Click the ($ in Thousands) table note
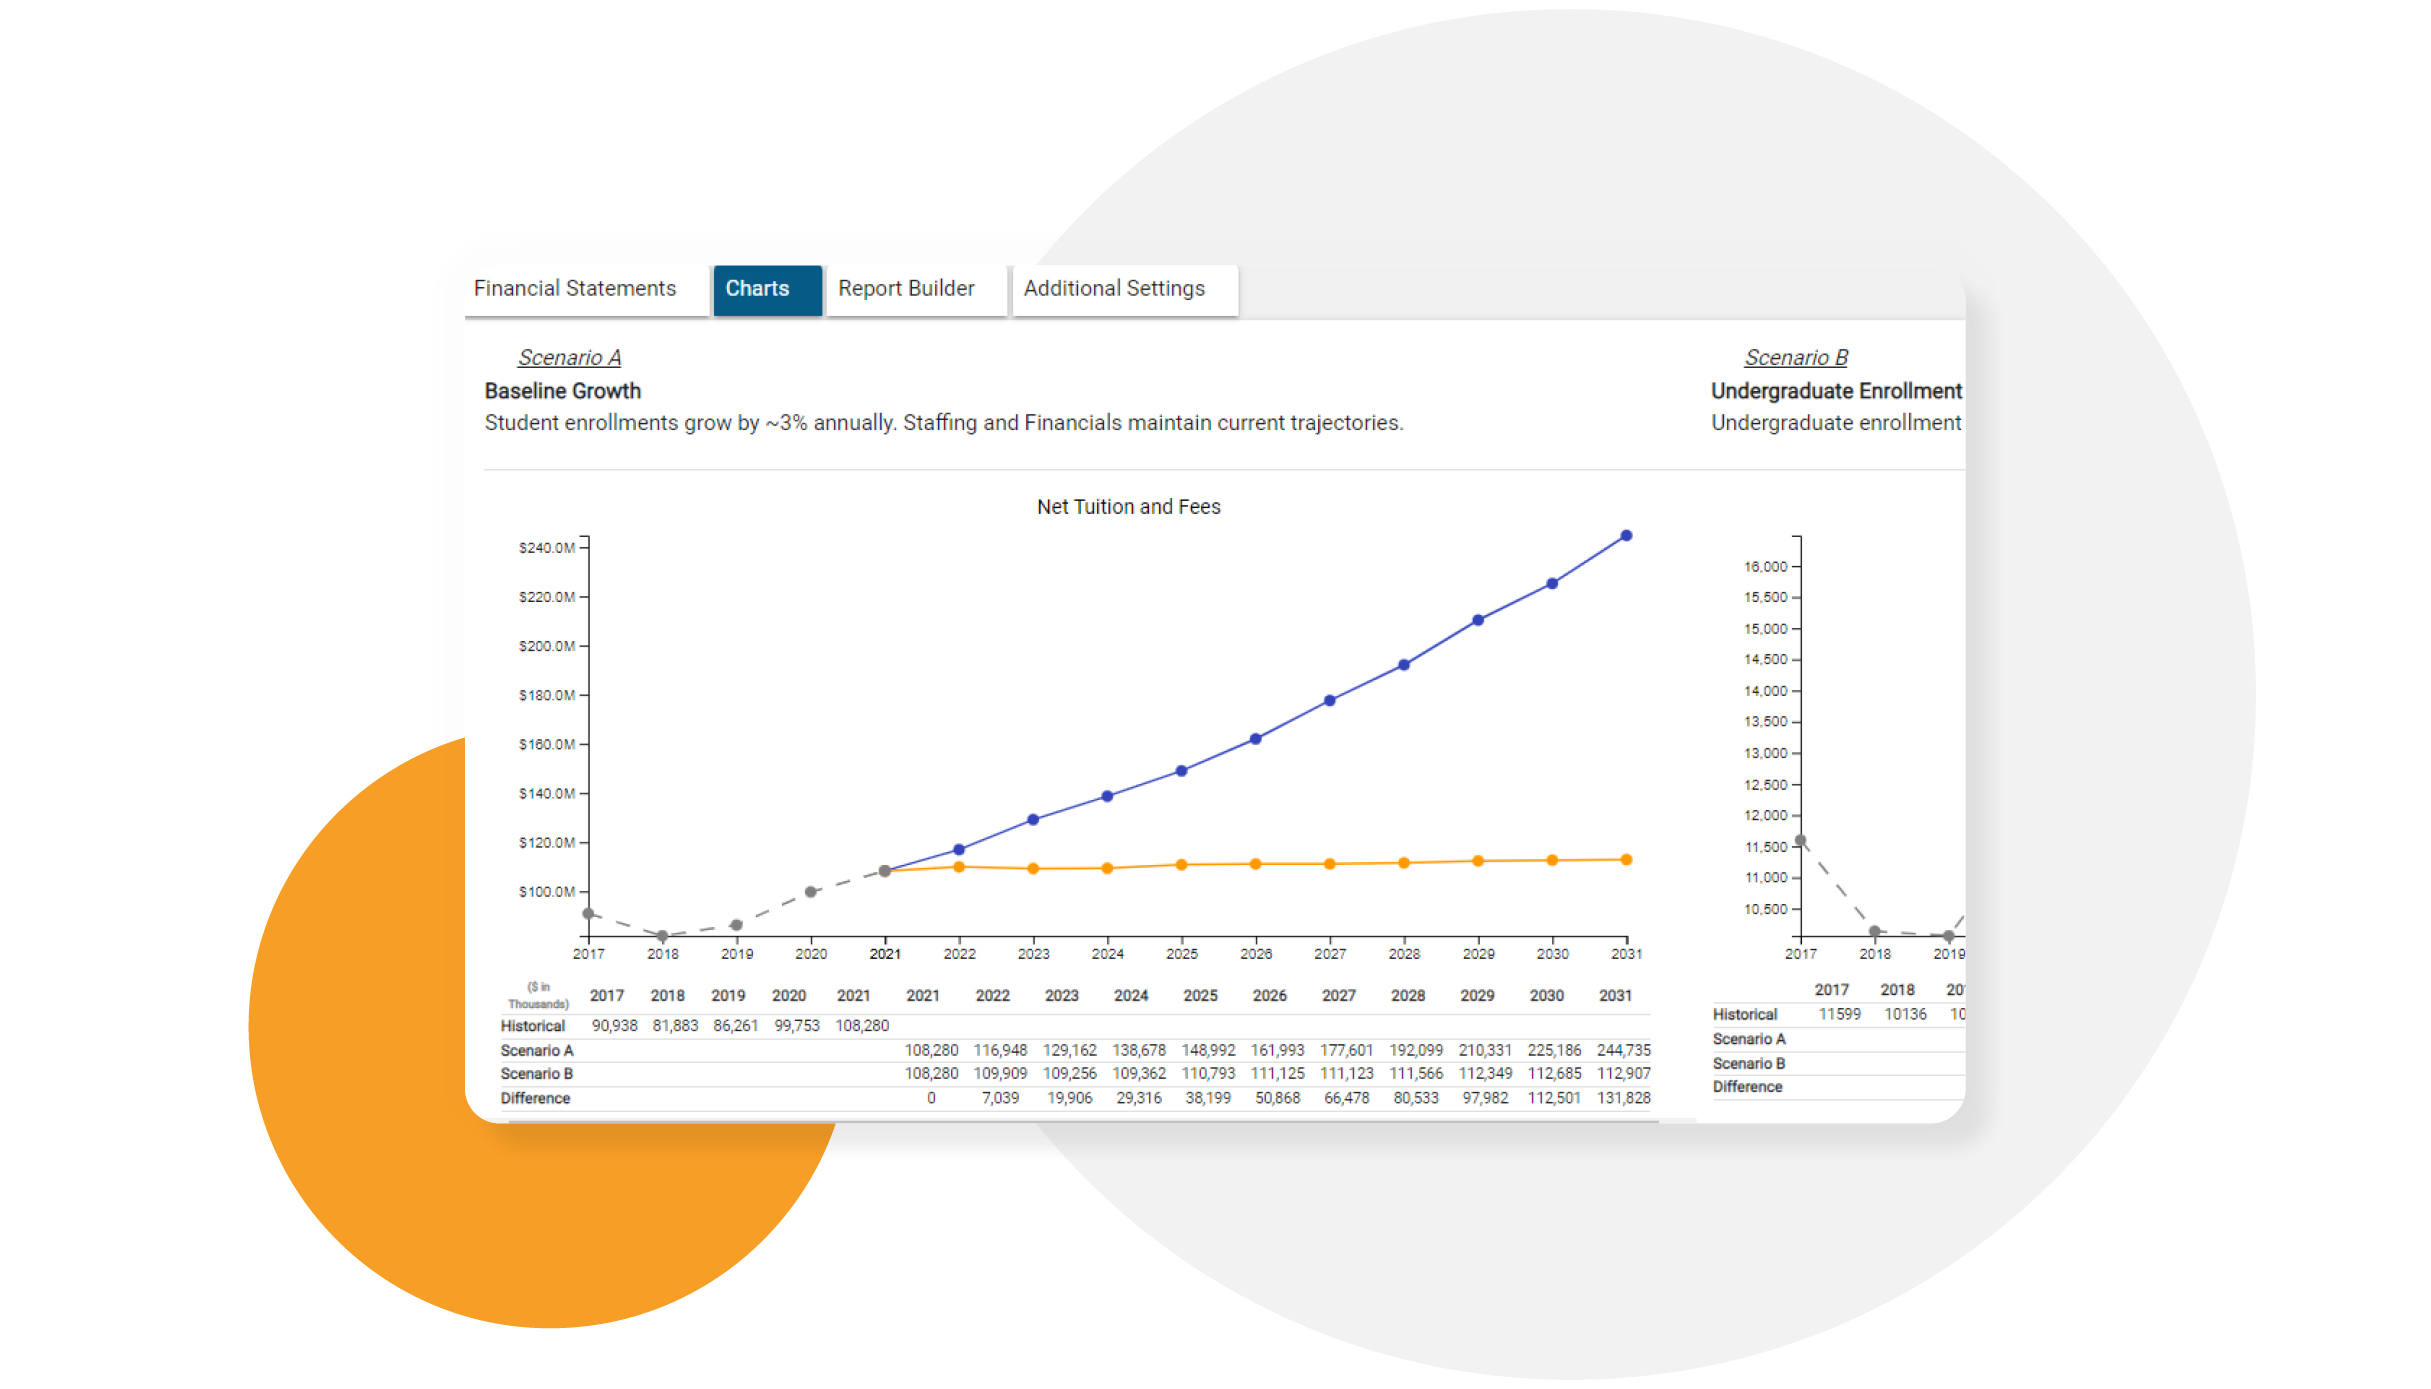This screenshot has height=1389, width=2431. tap(538, 995)
